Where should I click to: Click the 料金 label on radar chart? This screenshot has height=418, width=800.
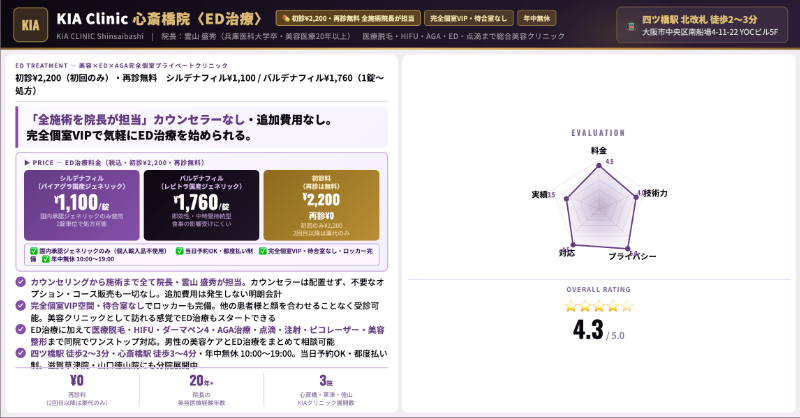pyautogui.click(x=599, y=150)
